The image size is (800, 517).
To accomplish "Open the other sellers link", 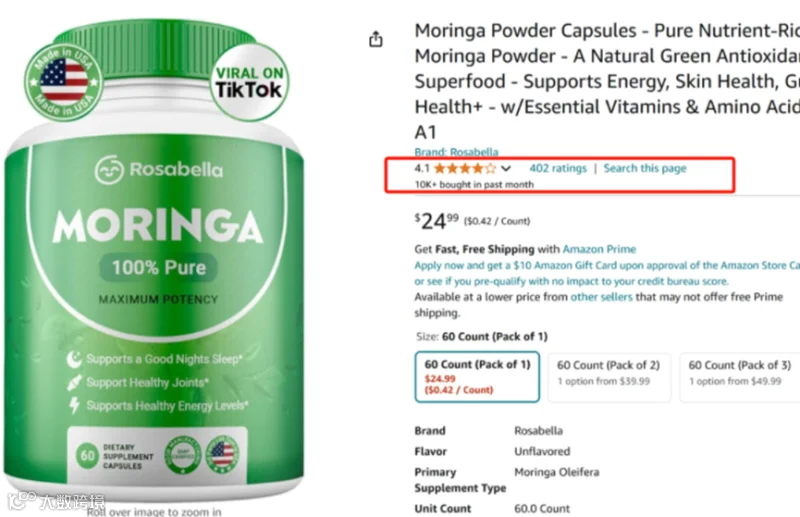I will click(601, 297).
